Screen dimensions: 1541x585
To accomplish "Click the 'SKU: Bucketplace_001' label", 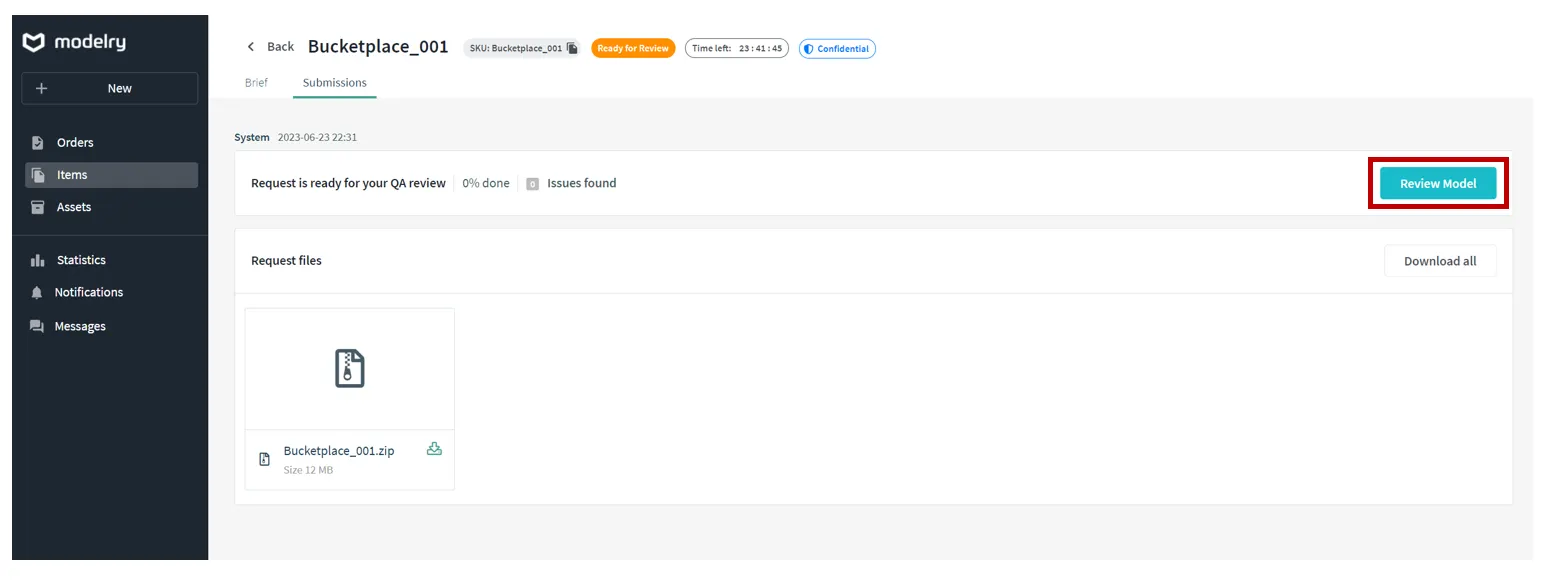I will point(516,48).
